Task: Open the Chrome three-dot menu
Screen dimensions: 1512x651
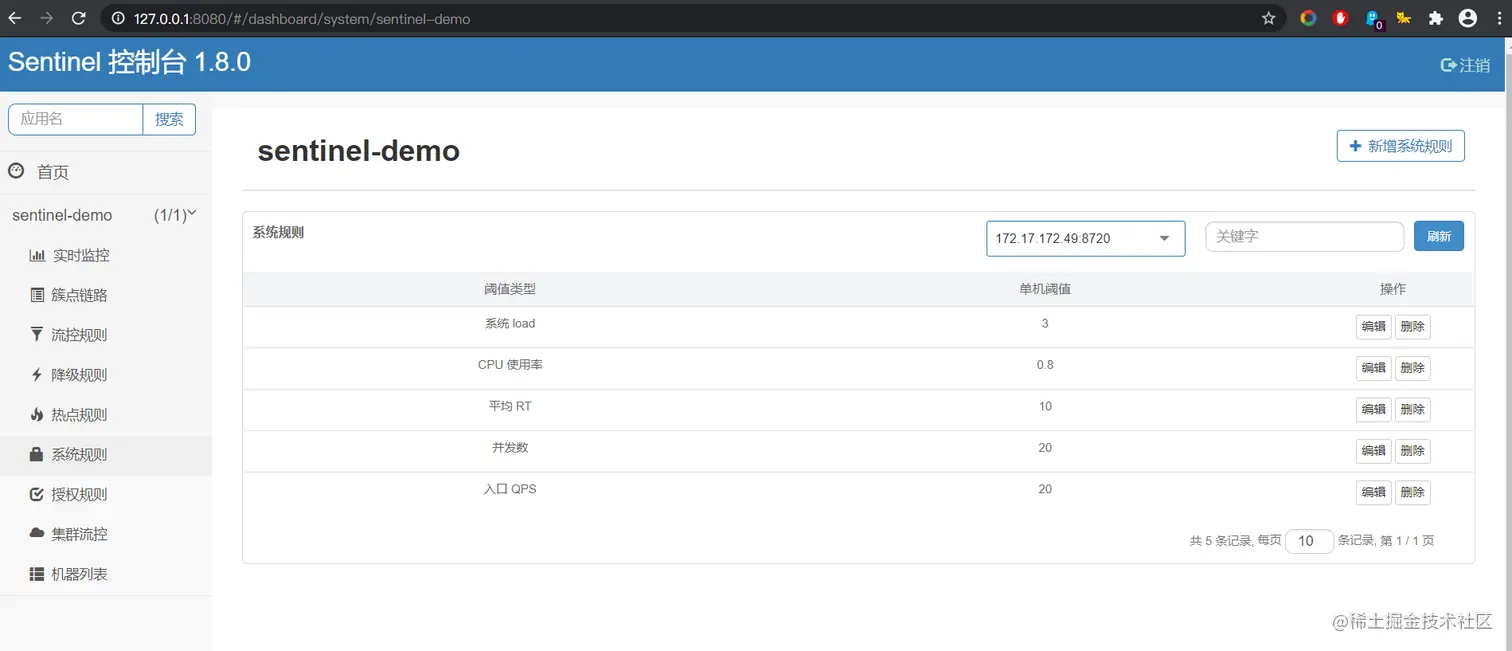Action: point(1498,18)
